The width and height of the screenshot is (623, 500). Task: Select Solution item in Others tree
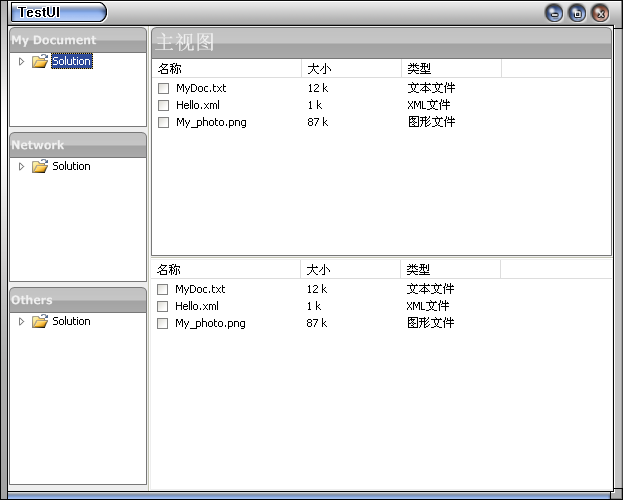tap(72, 321)
